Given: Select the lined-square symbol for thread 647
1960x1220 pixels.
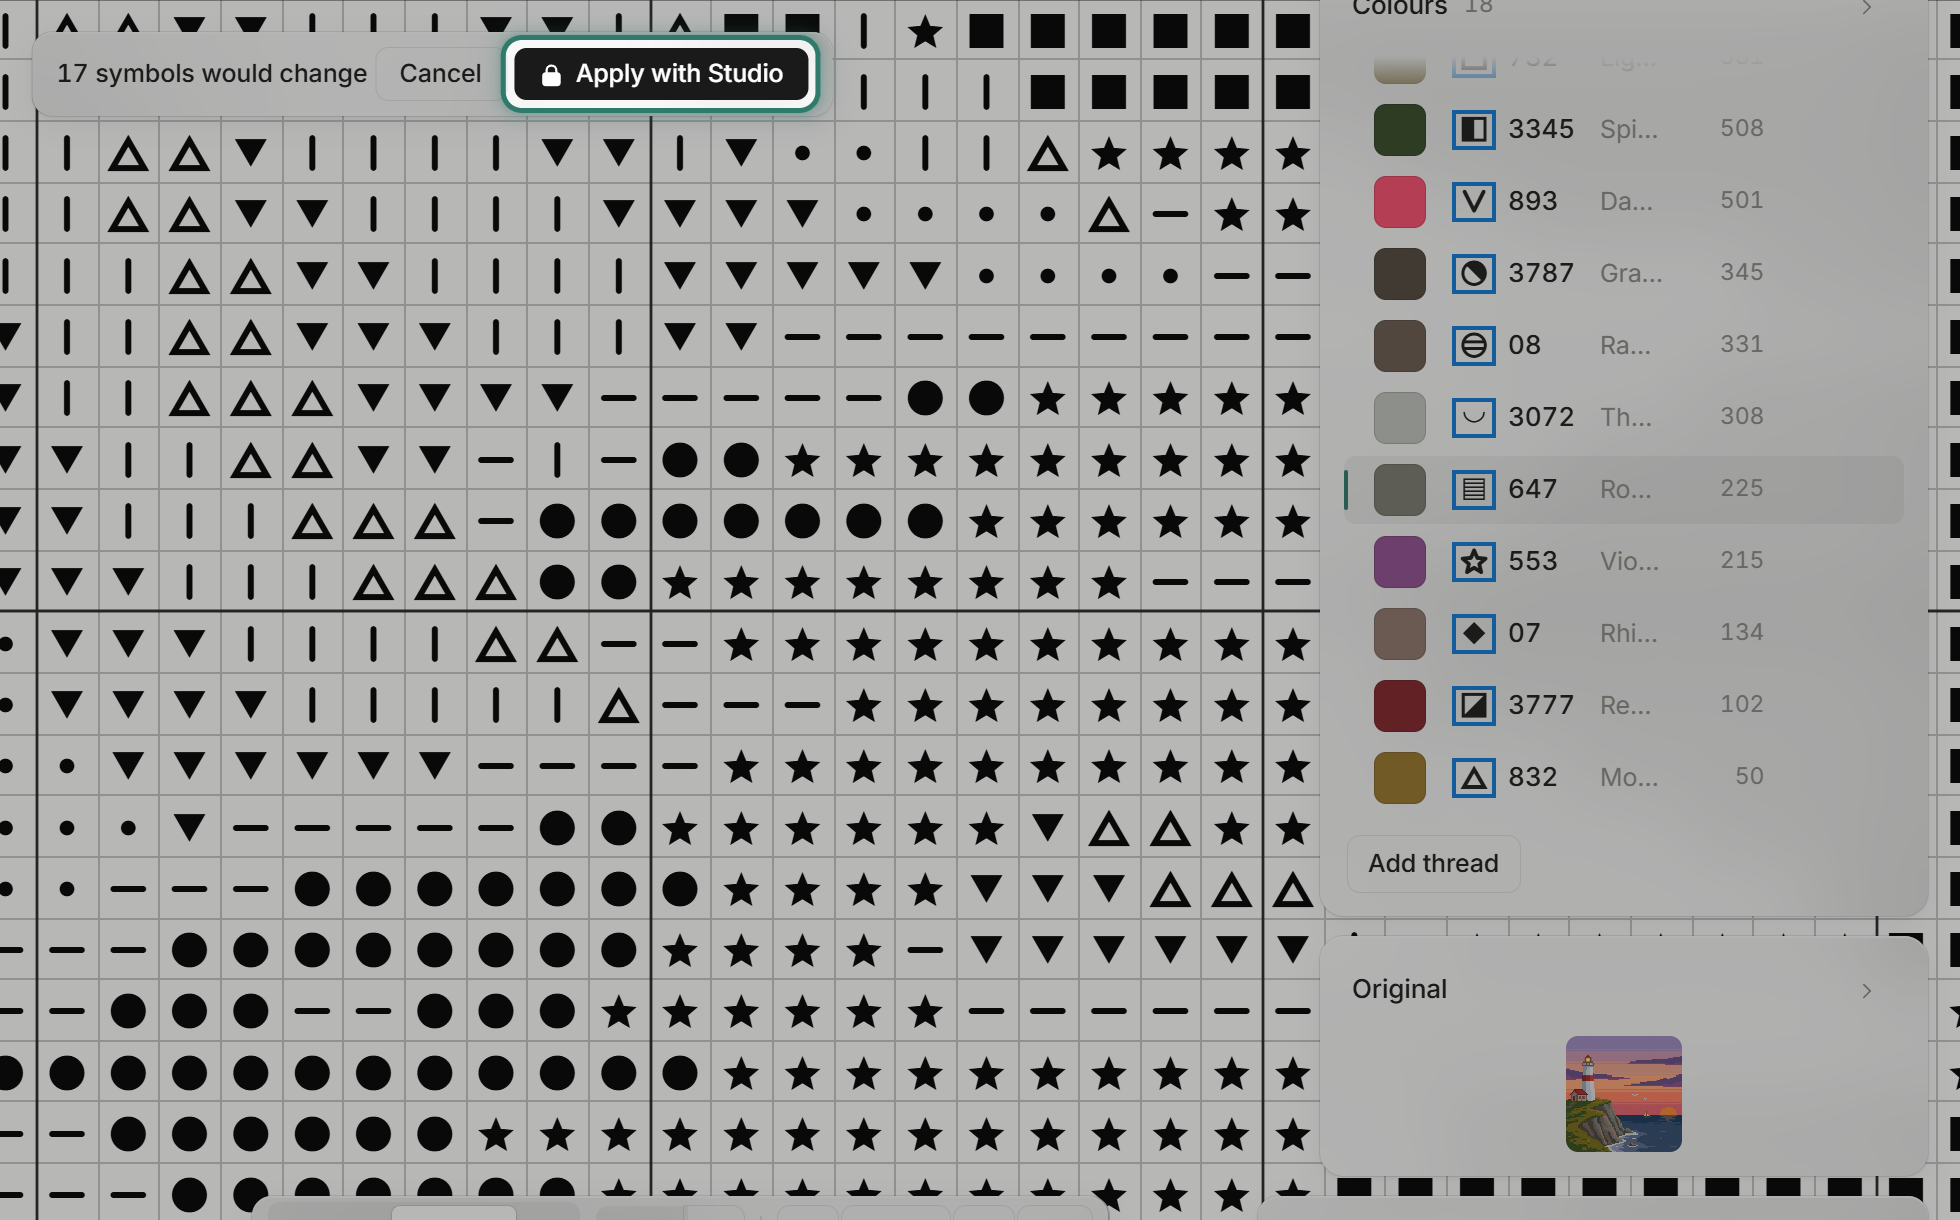Looking at the screenshot, I should [x=1473, y=489].
